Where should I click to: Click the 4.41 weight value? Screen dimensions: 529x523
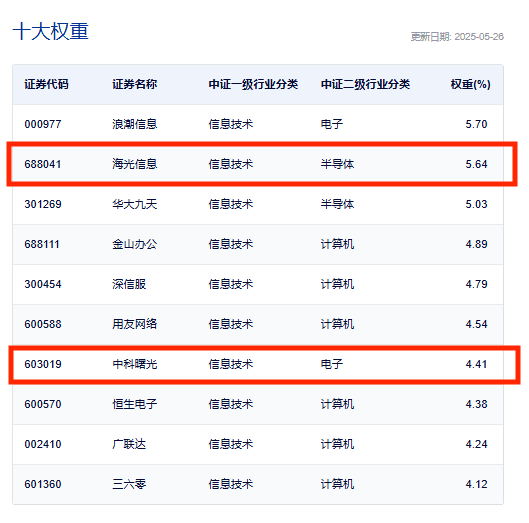(x=476, y=364)
